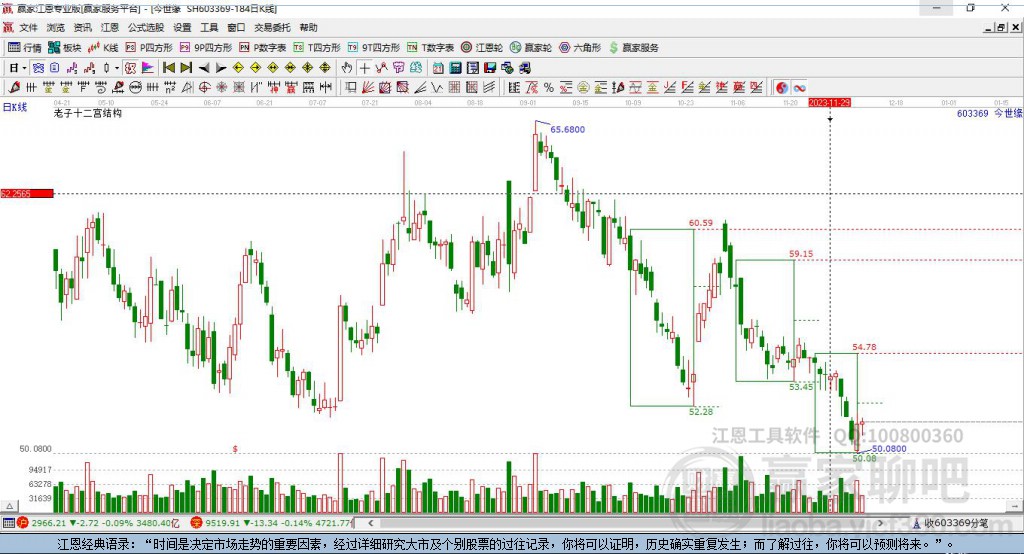Open the 公式选股 menu
This screenshot has width=1024, height=554.
click(146, 27)
